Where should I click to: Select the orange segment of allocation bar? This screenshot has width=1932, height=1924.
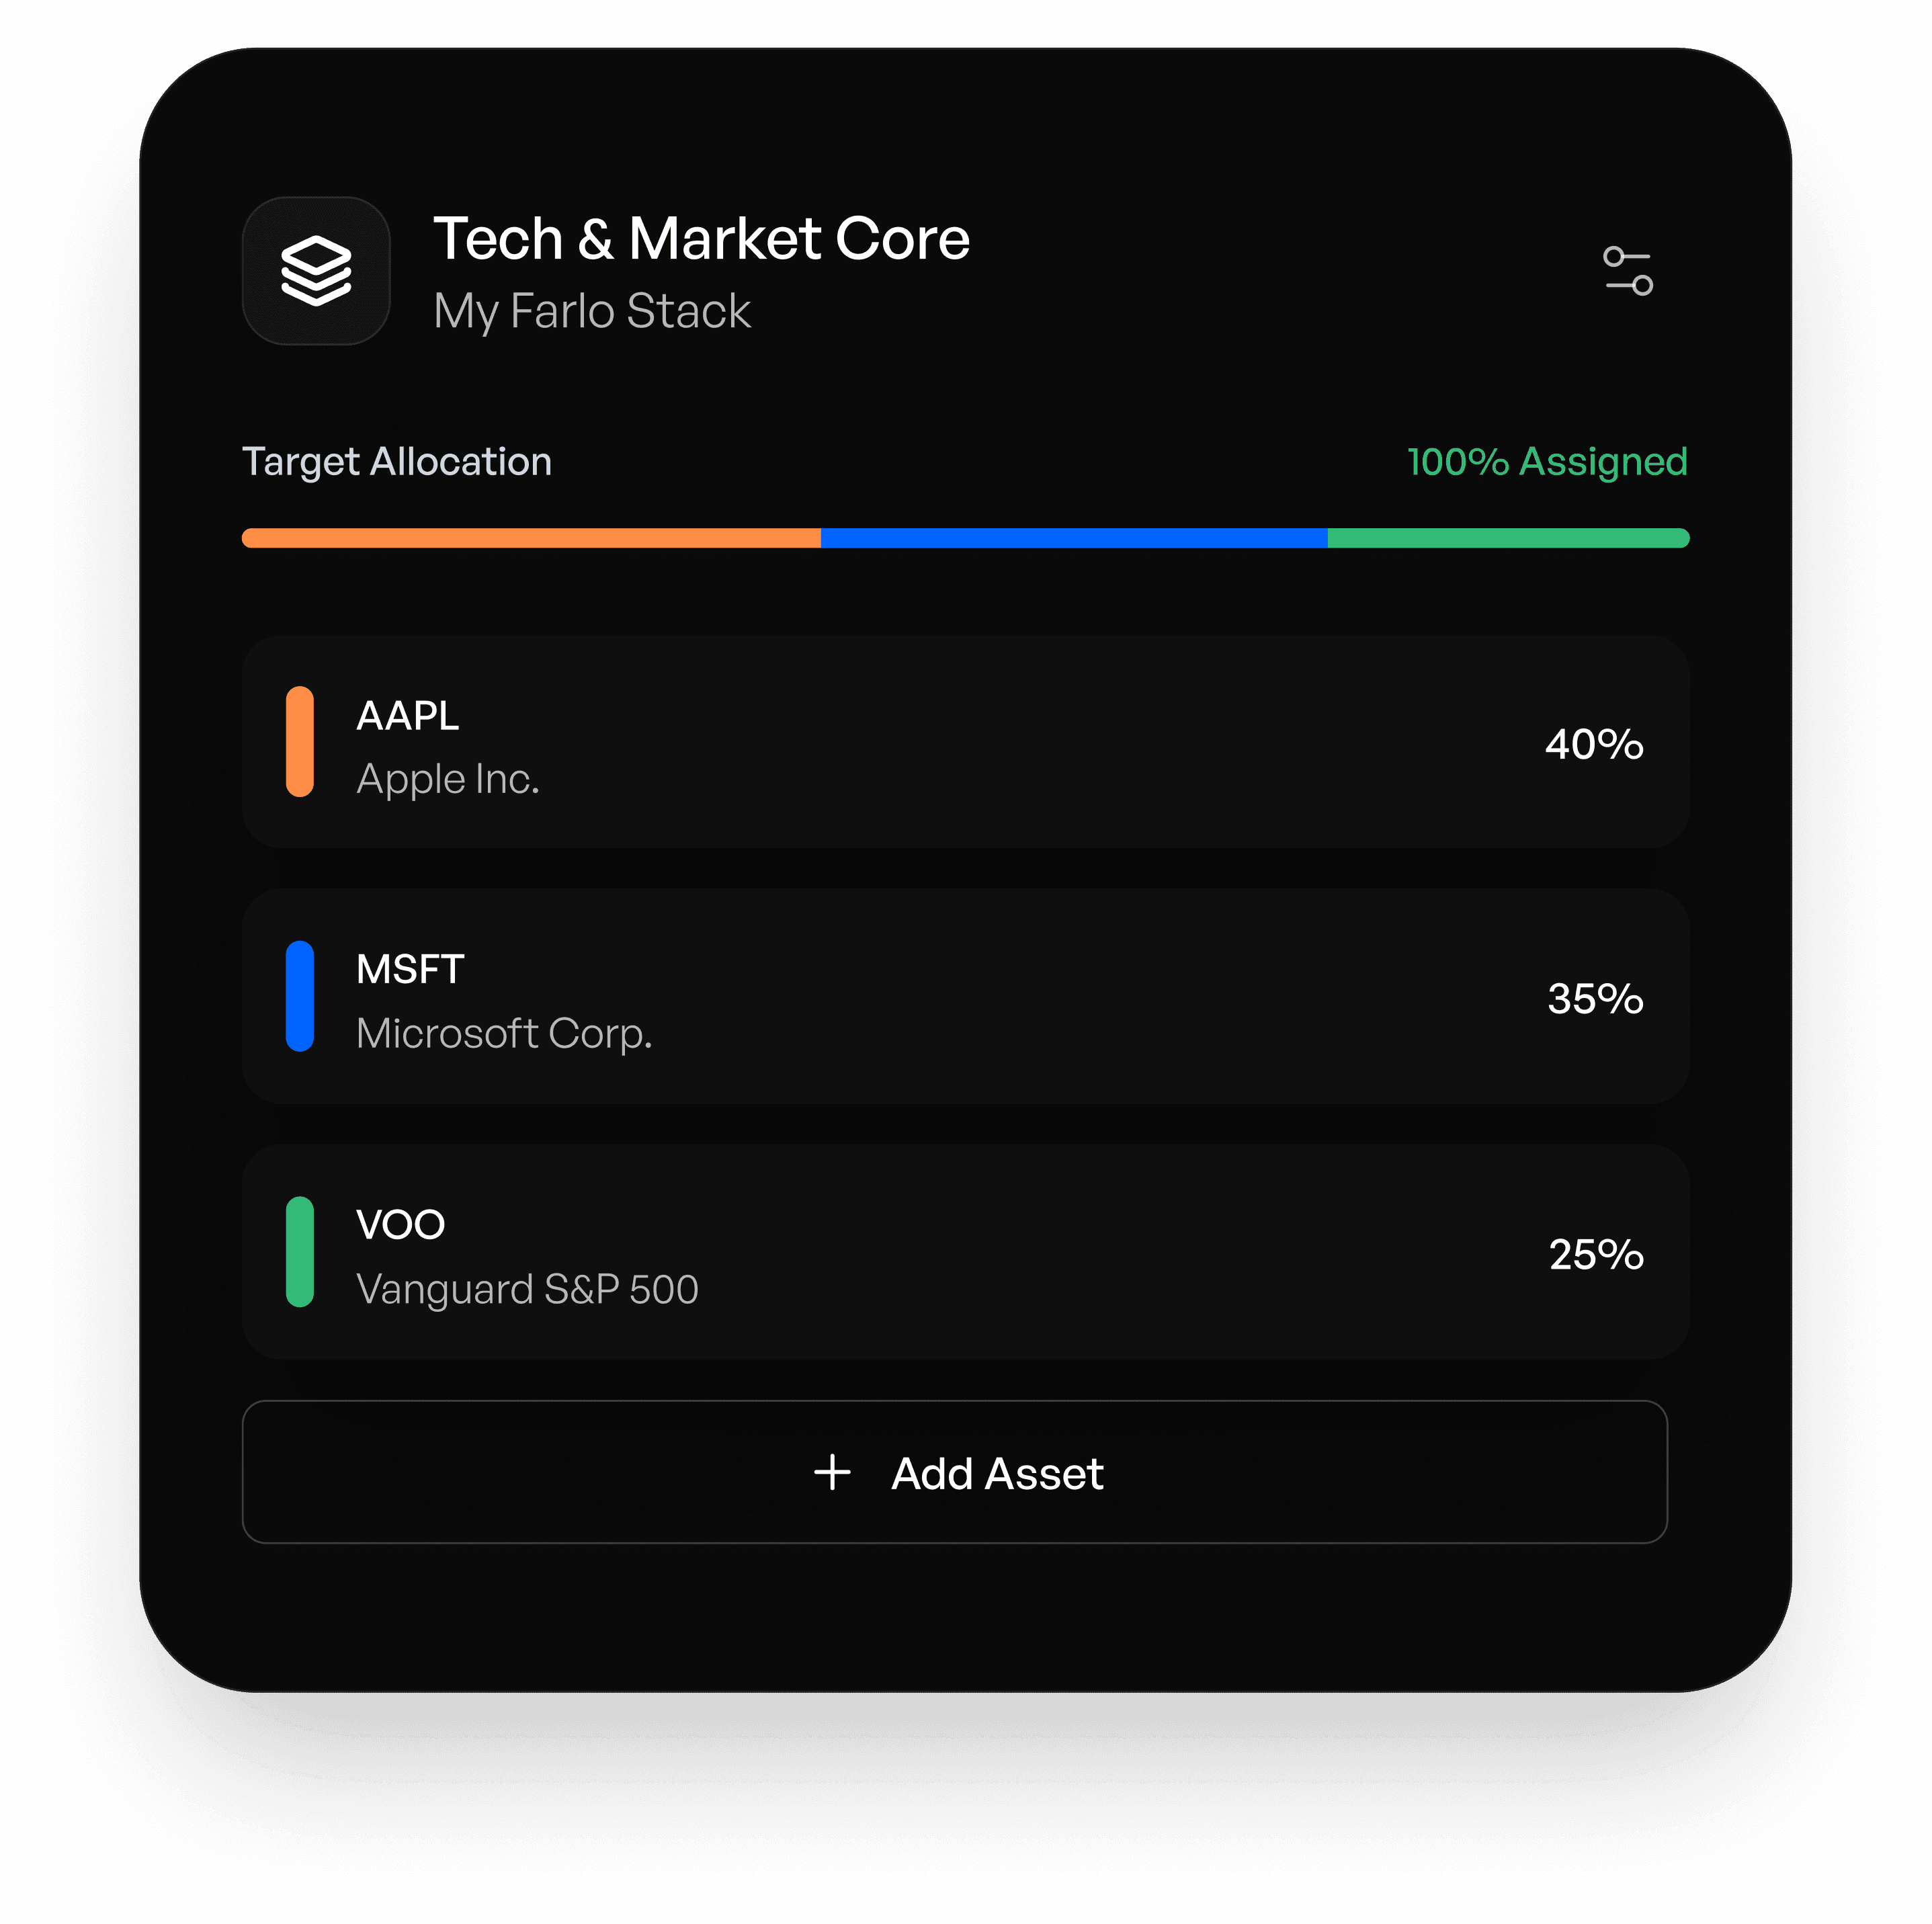pos(531,538)
